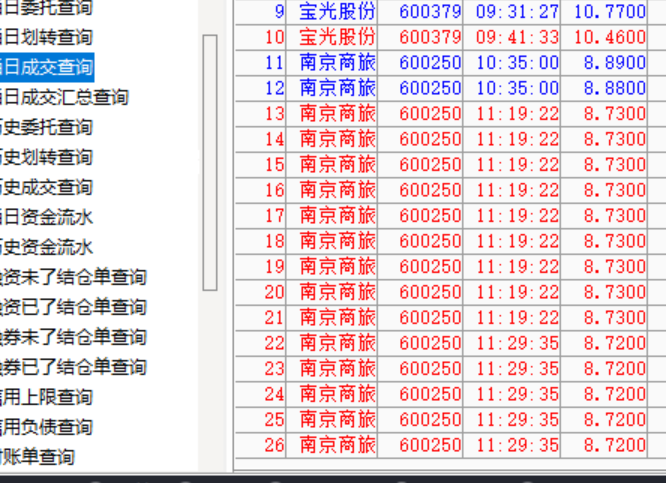
Task: Open 融券未了结仓单查询 entry
Action: pyautogui.click(x=73, y=337)
